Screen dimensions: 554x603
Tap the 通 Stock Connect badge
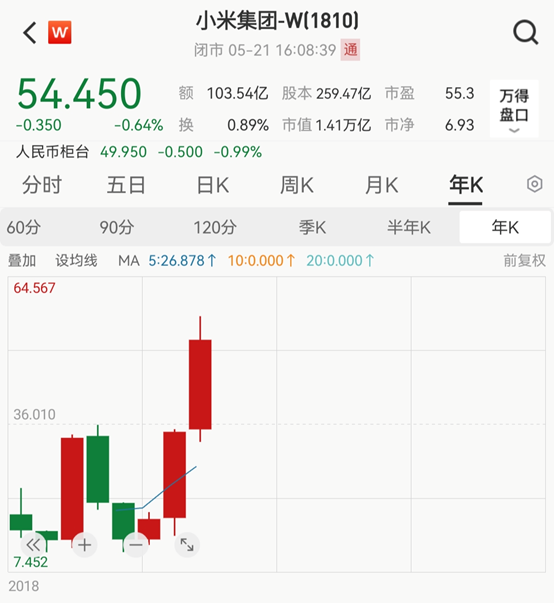pos(350,50)
